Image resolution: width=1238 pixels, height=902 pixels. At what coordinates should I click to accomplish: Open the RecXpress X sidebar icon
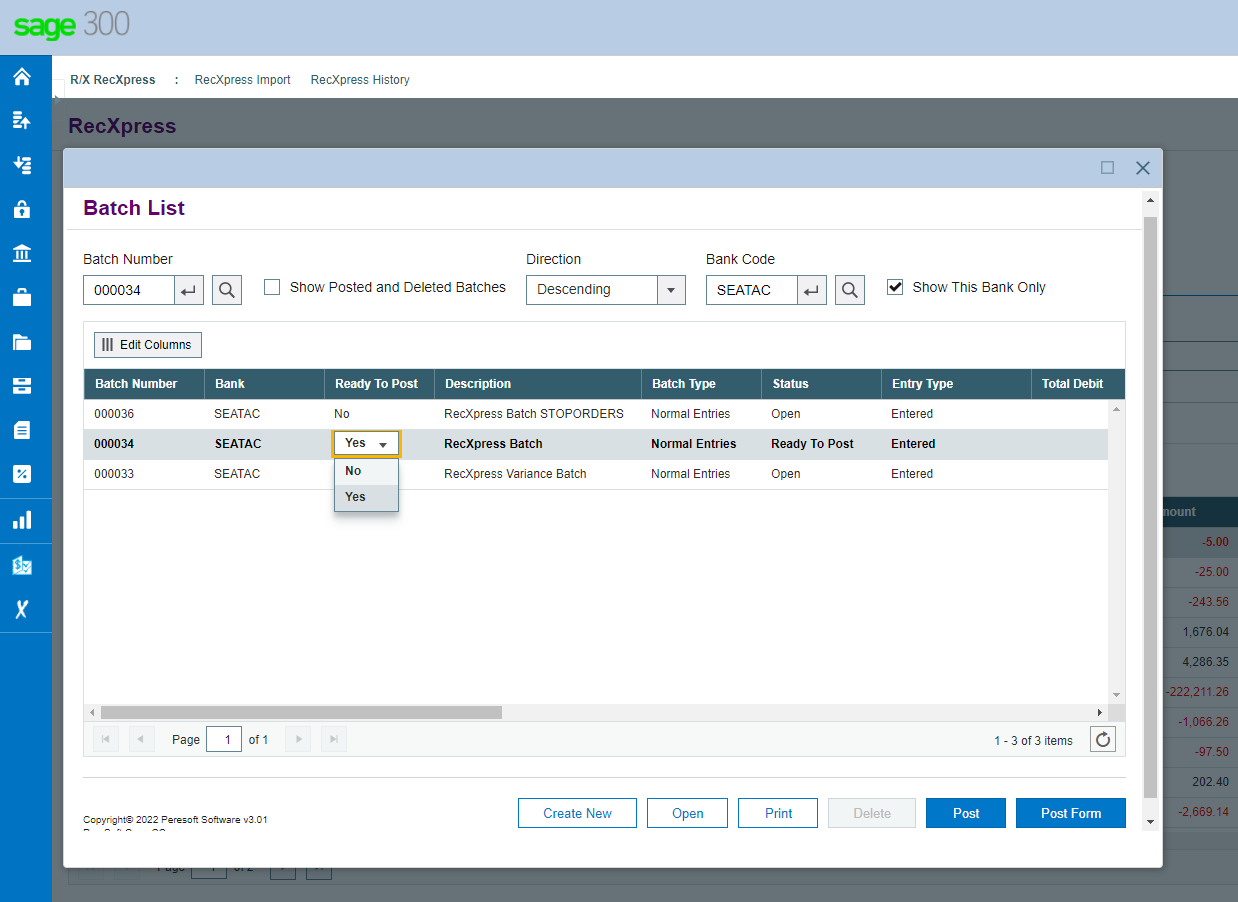[22, 609]
